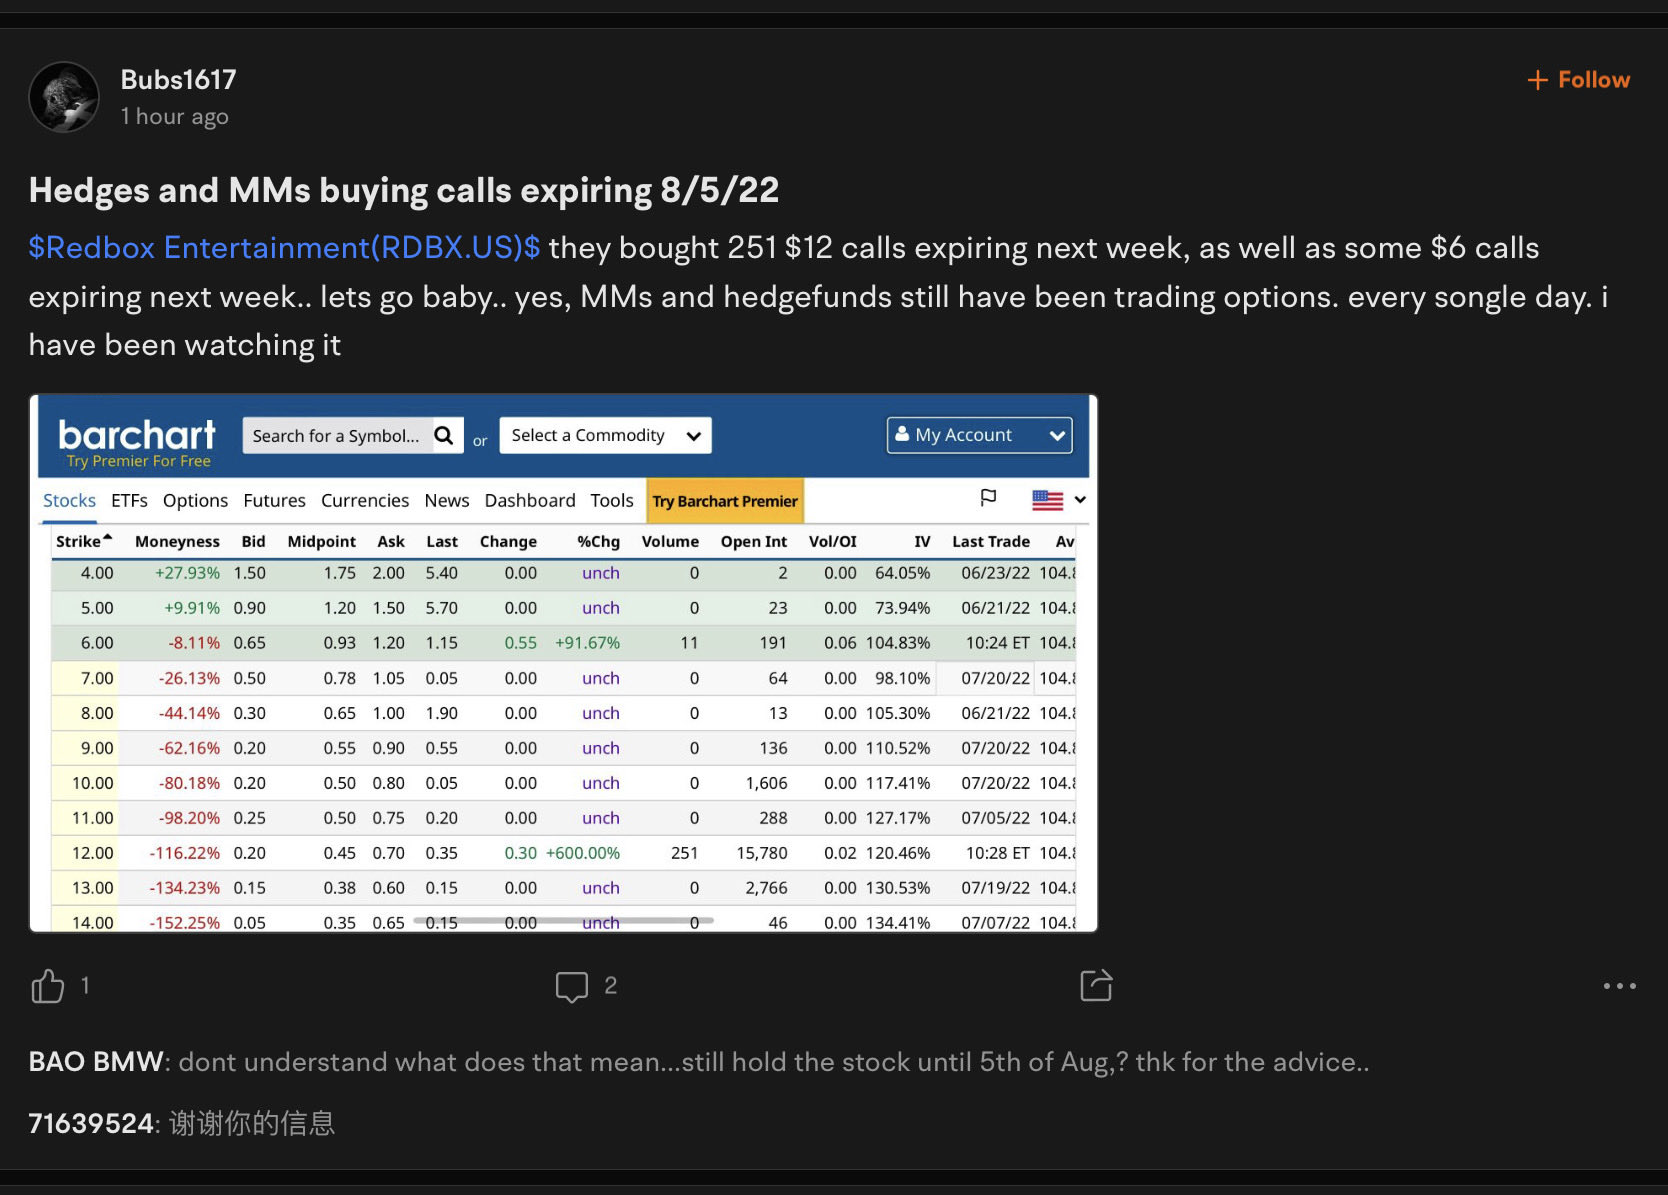Select the Tools tab

[x=612, y=501]
